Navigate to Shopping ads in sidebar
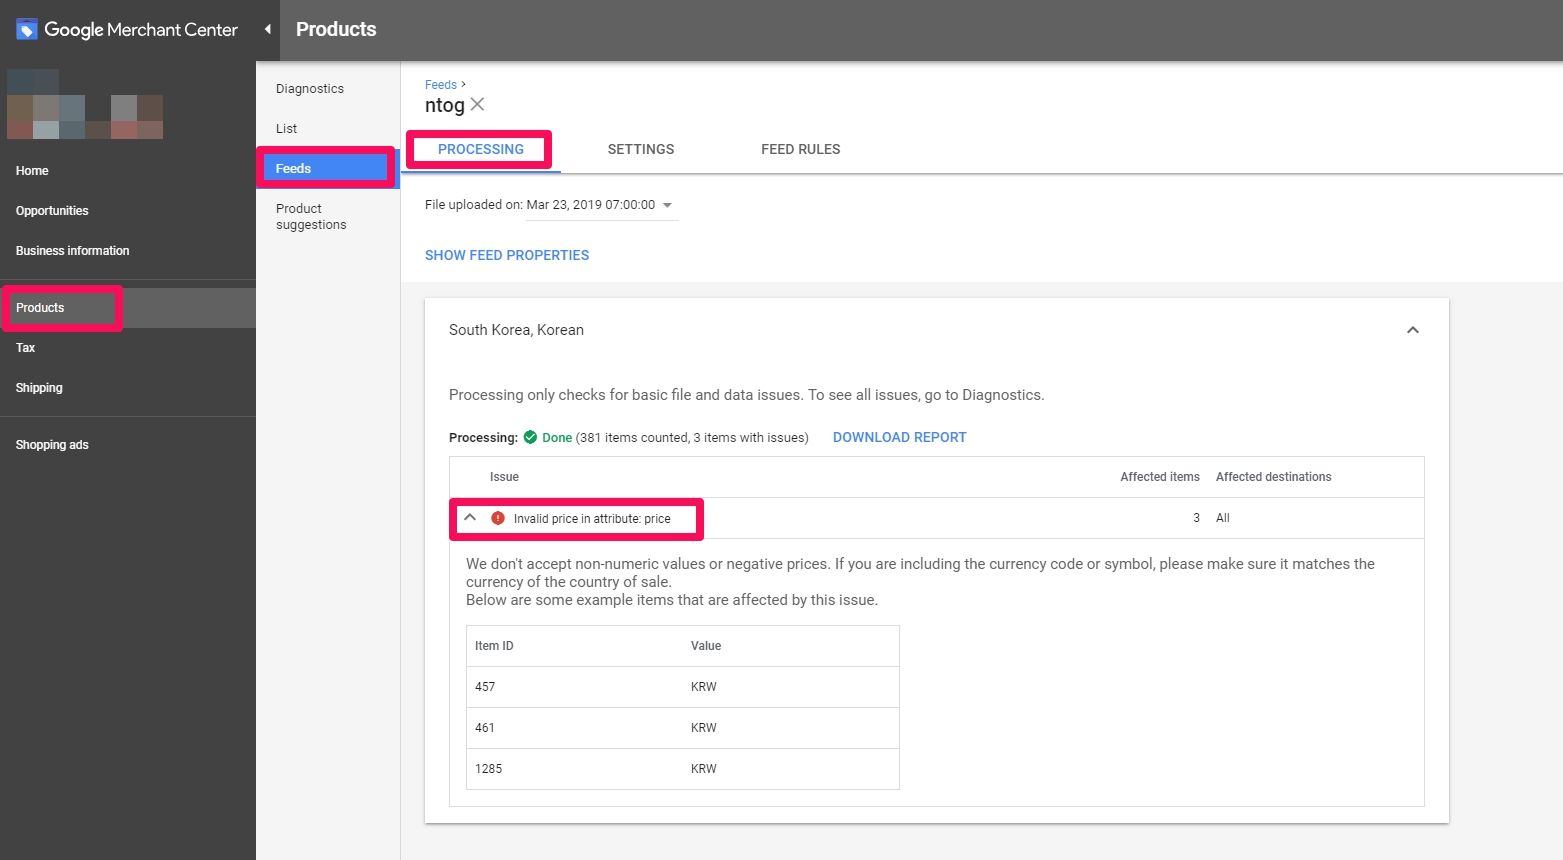The width and height of the screenshot is (1563, 860). point(52,445)
